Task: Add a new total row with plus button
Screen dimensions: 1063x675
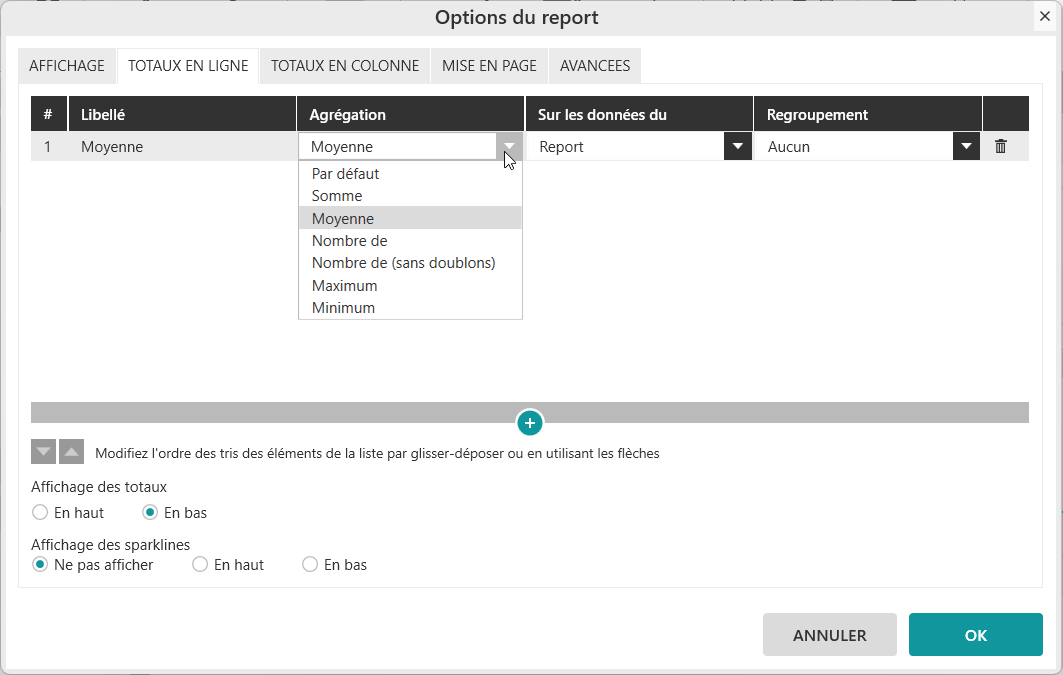Action: 530,423
